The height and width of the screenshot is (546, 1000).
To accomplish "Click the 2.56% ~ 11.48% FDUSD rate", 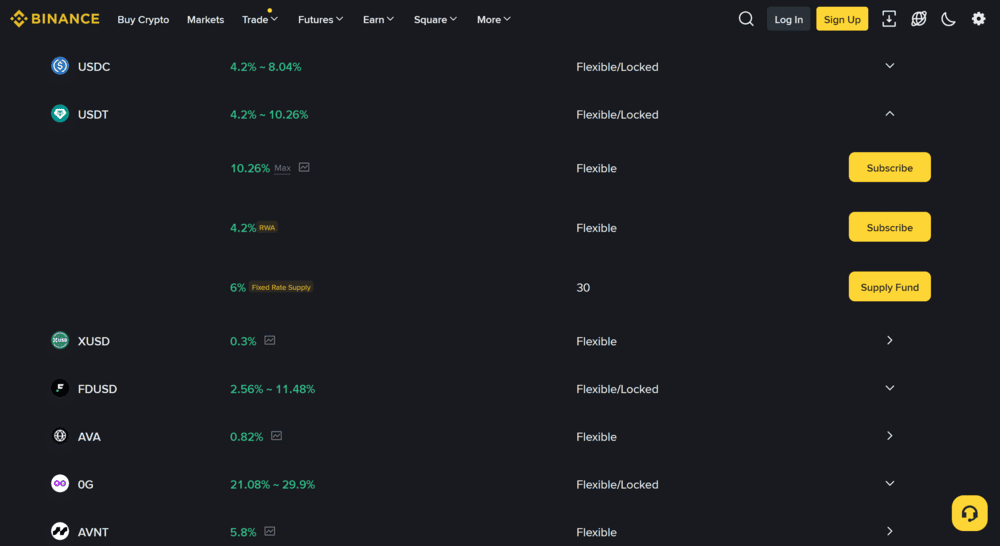I will pyautogui.click(x=272, y=389).
